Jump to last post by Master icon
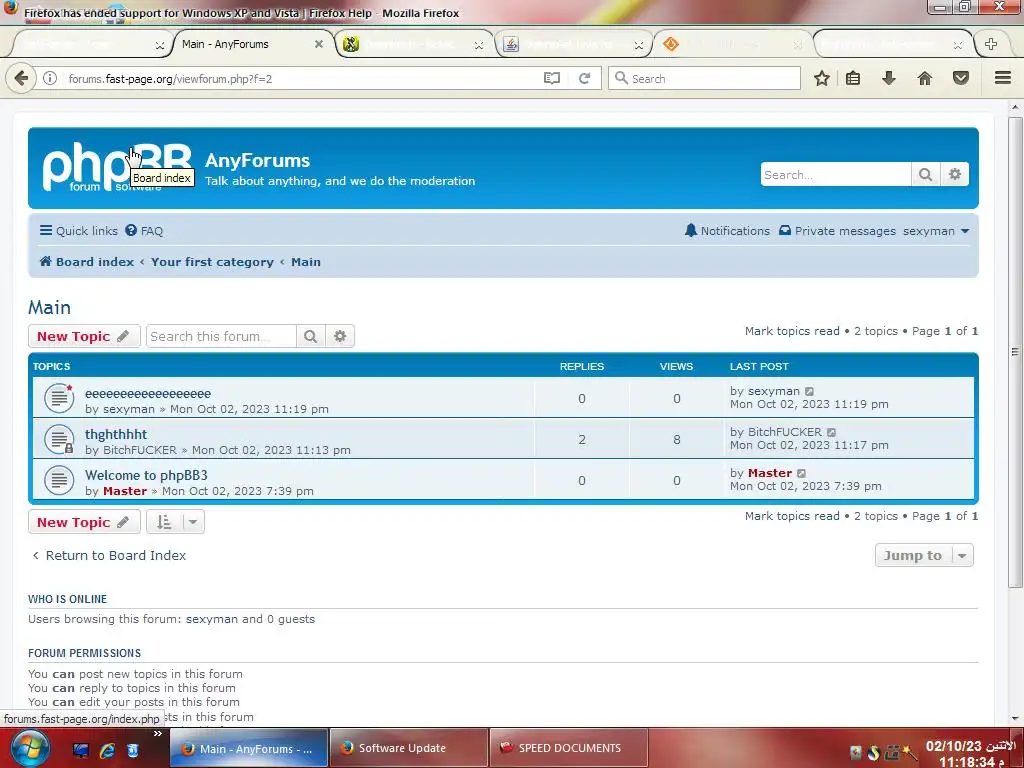 pyautogui.click(x=802, y=473)
